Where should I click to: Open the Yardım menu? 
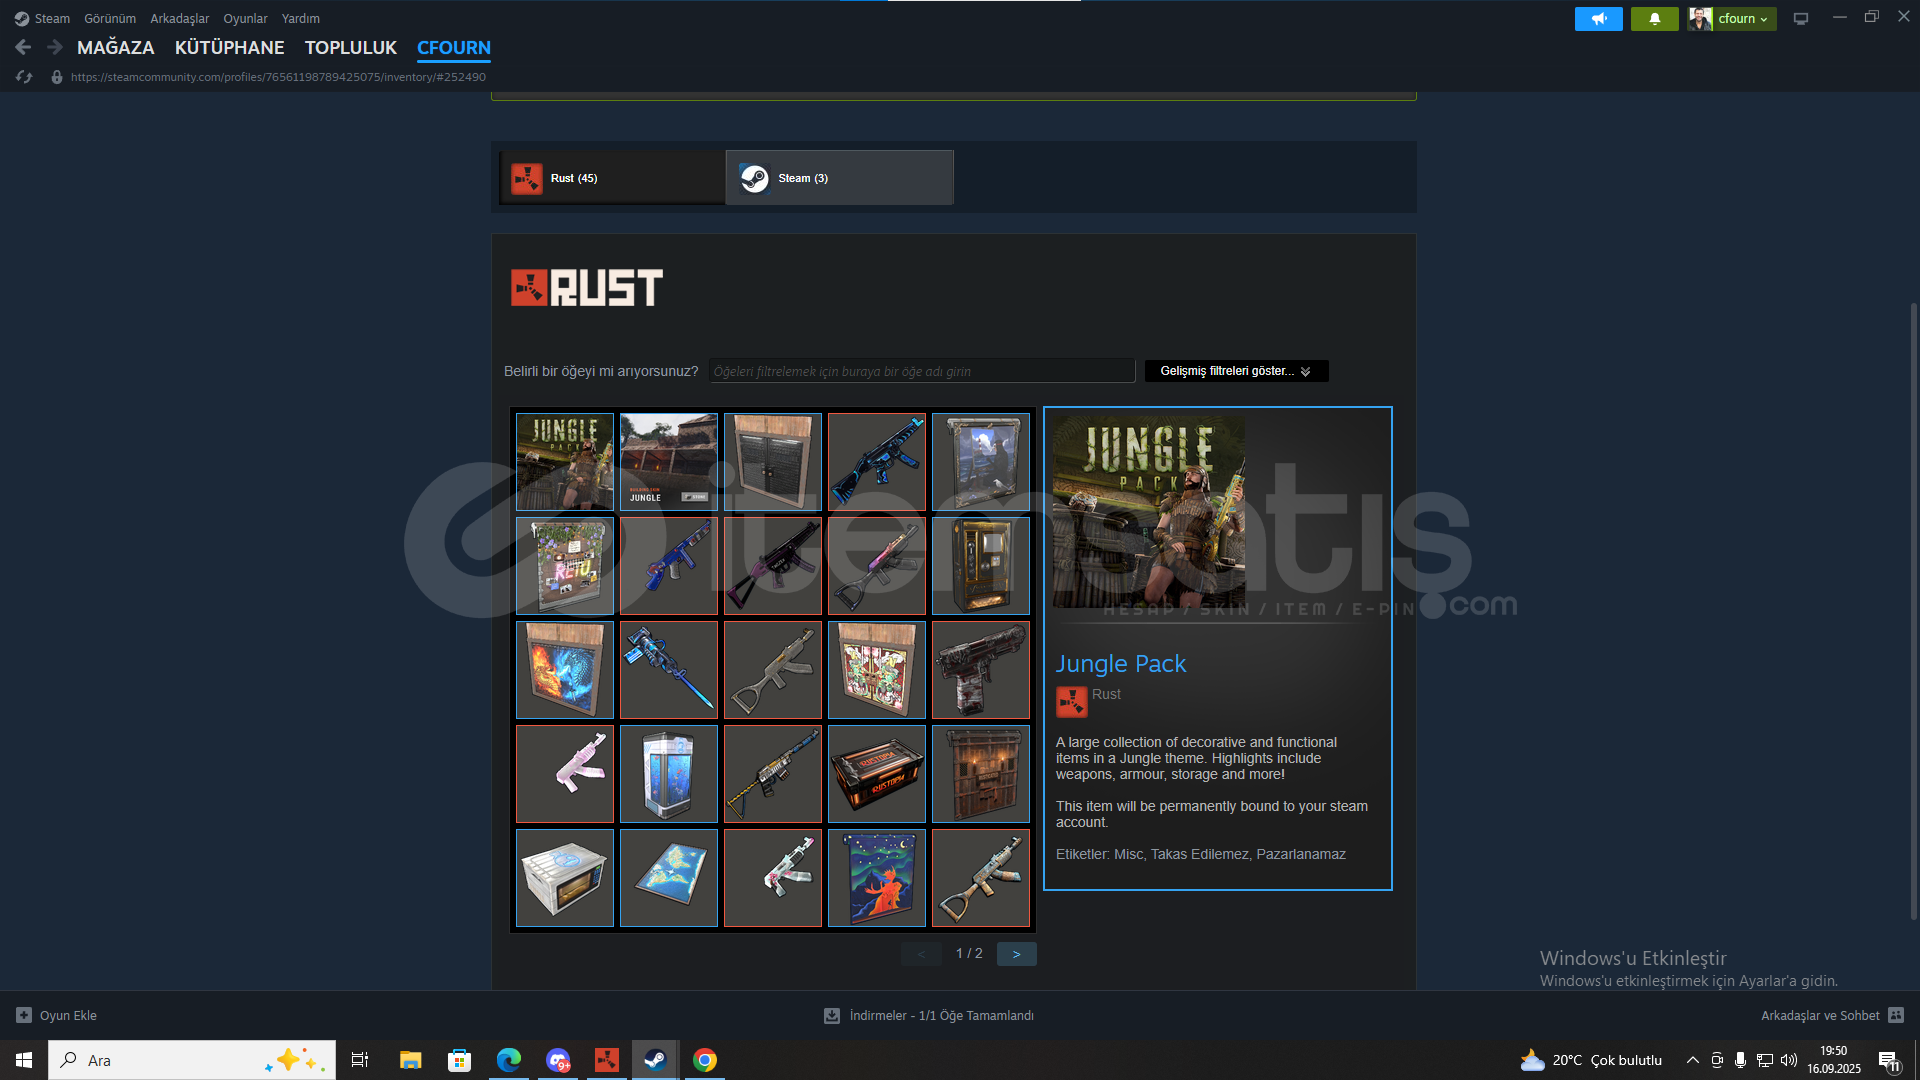tap(301, 19)
